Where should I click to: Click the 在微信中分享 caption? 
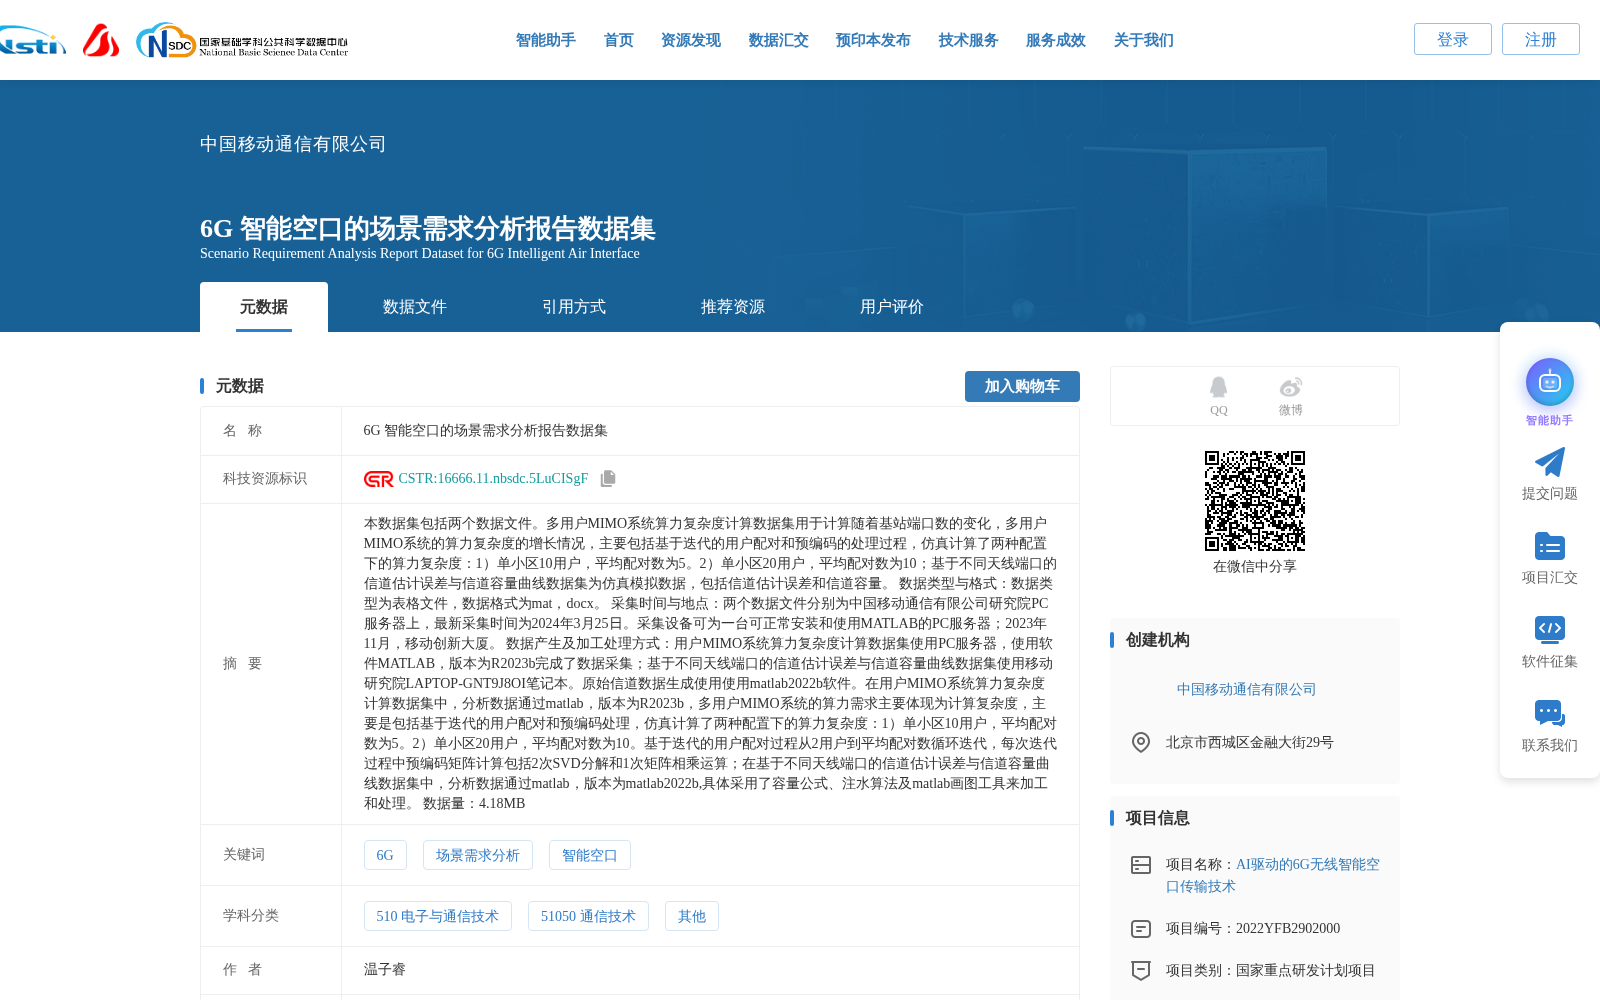(x=1255, y=566)
